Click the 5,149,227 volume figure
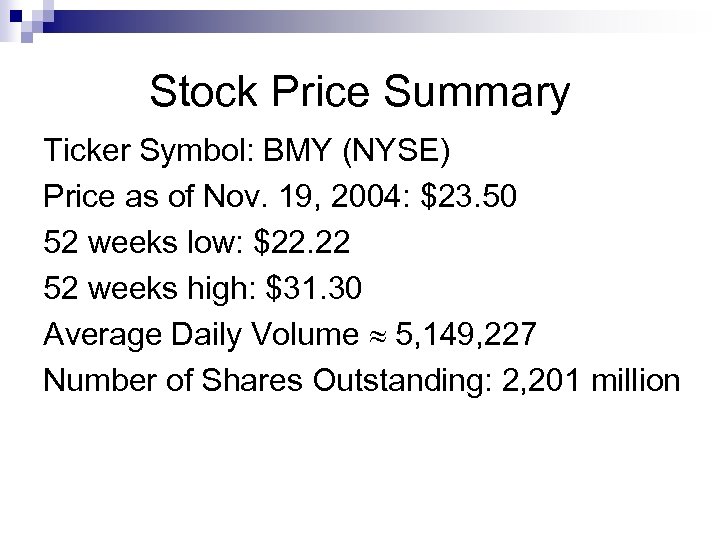This screenshot has height=540, width=720. tap(467, 335)
